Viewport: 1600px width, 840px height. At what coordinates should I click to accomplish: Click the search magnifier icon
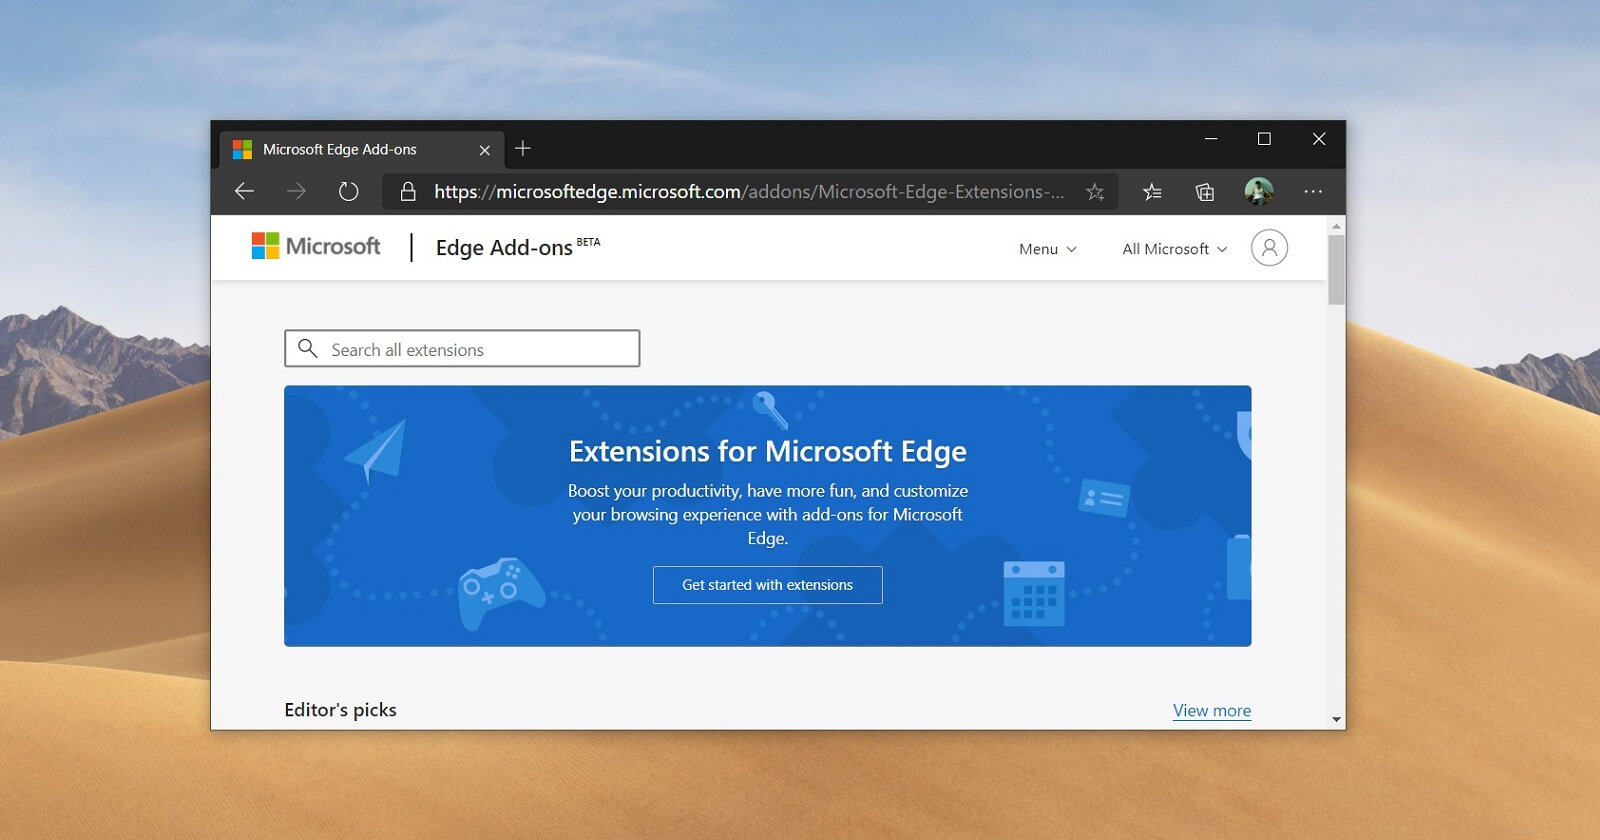click(308, 348)
